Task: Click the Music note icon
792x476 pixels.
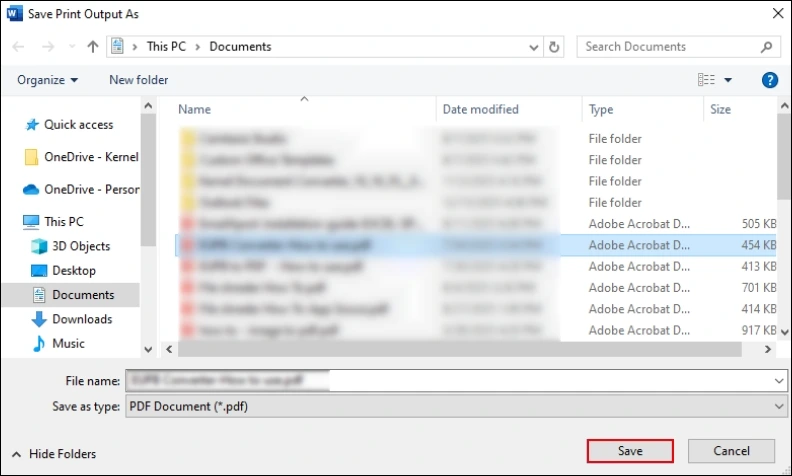Action: [39, 343]
